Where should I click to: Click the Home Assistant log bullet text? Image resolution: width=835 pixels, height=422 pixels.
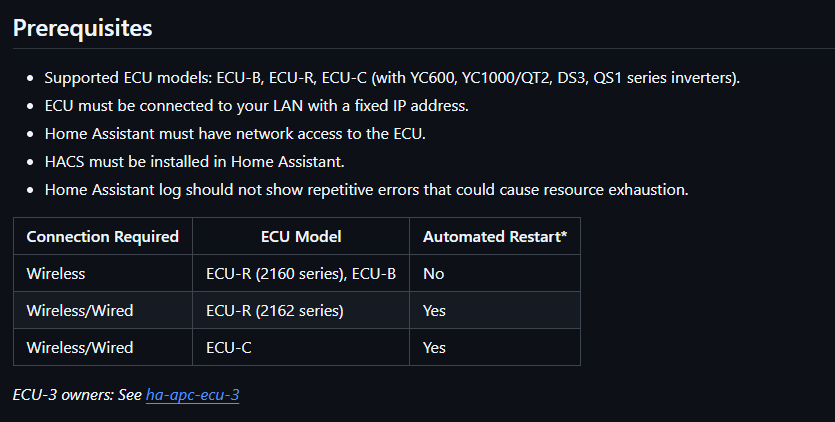tap(366, 189)
